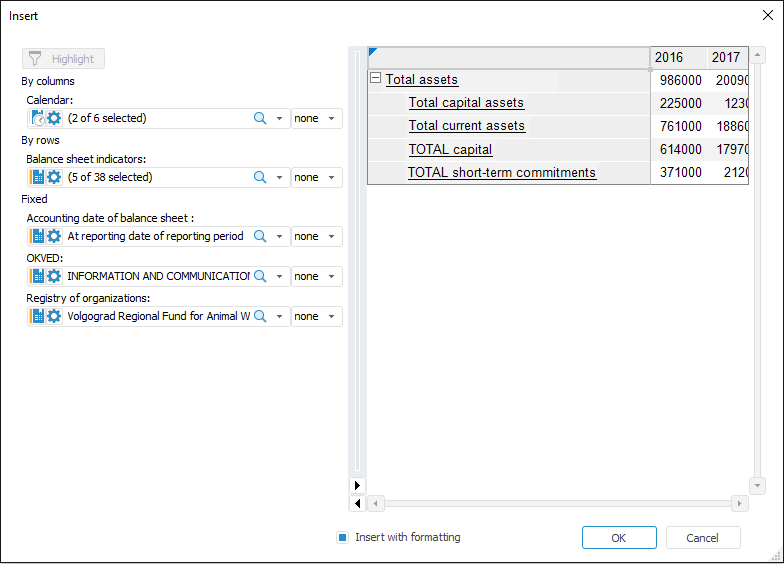Open Calendar dimension gear settings
The height and width of the screenshot is (564, 784).
pos(54,118)
